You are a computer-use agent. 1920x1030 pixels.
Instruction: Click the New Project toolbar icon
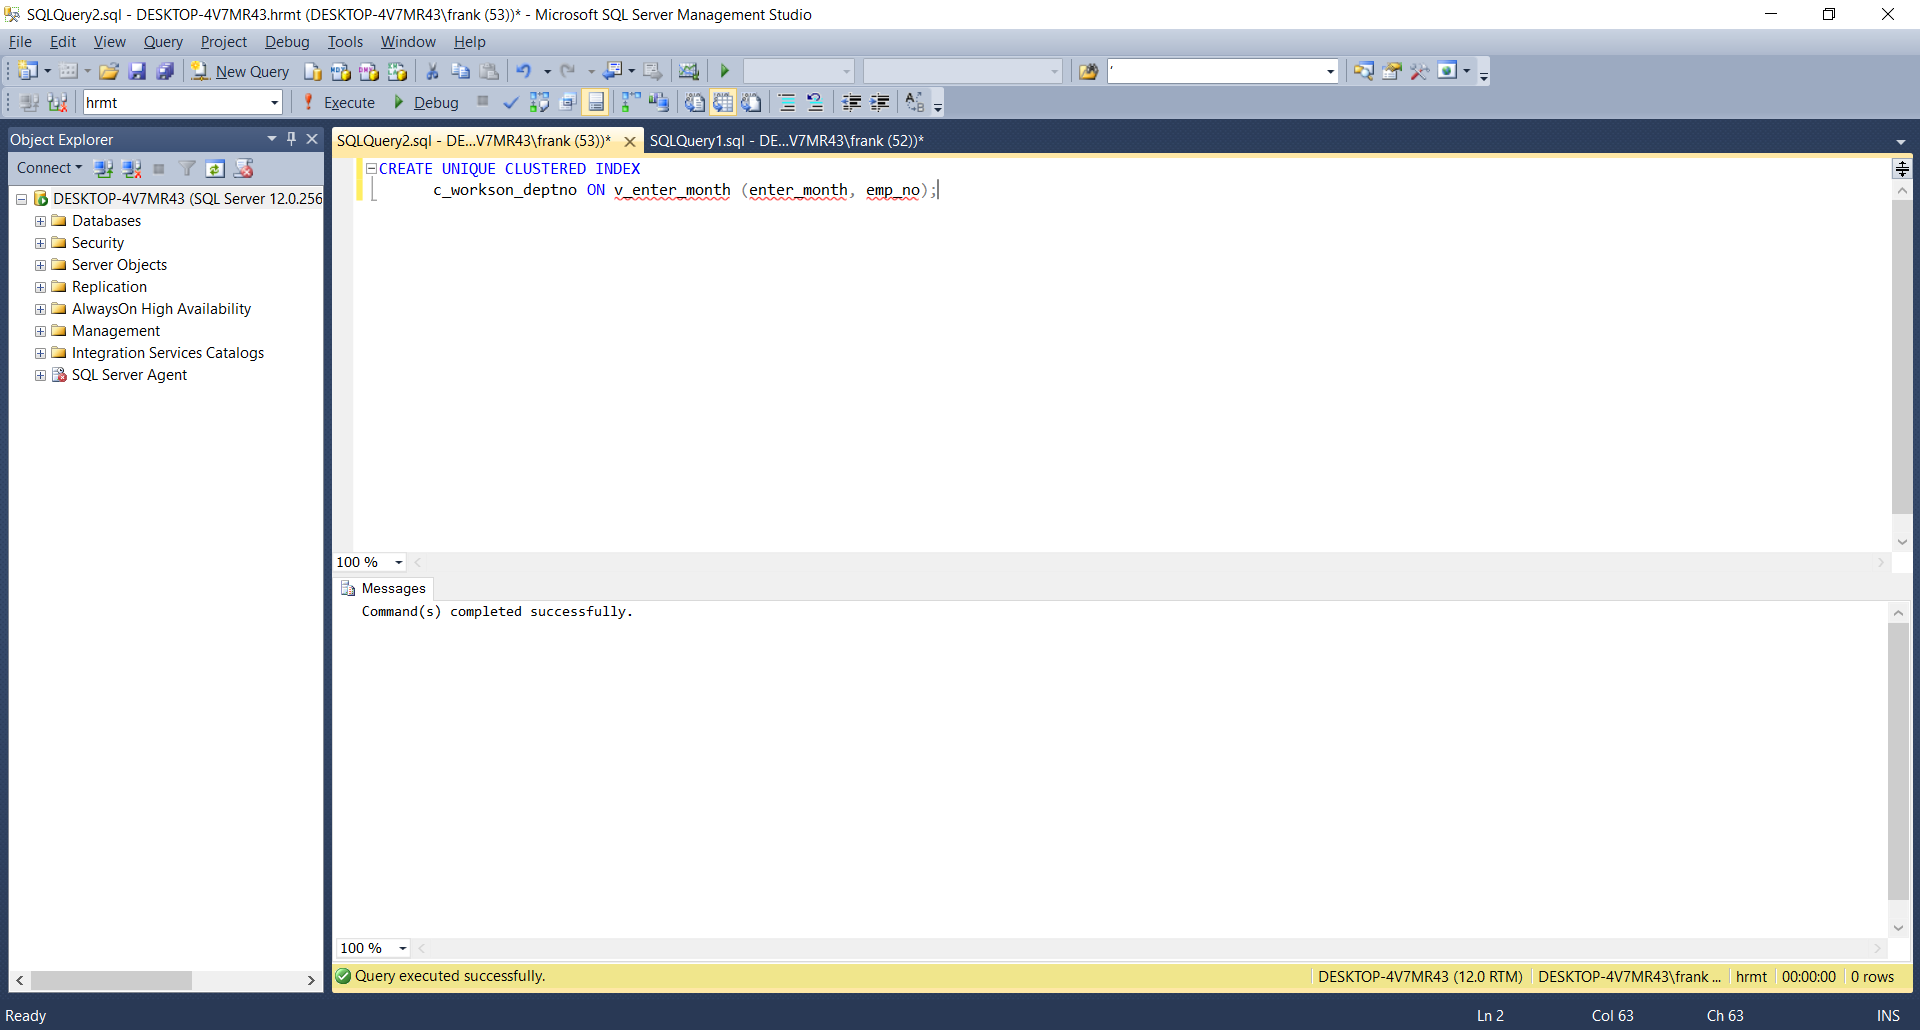[28, 71]
